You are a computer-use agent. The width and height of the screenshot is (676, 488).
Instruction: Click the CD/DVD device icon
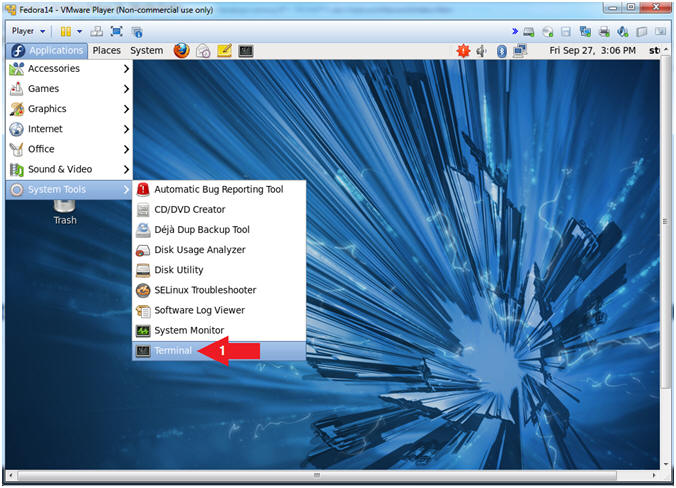point(548,31)
